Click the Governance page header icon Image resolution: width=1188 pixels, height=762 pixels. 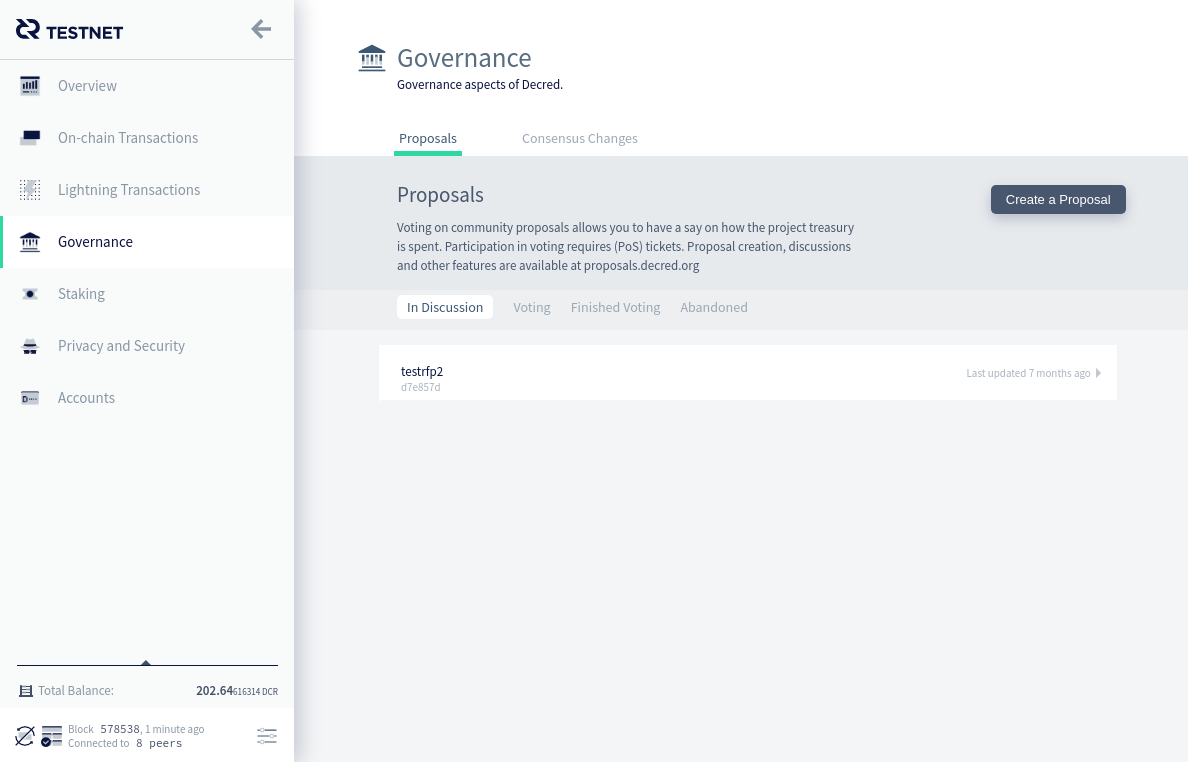pyautogui.click(x=371, y=58)
